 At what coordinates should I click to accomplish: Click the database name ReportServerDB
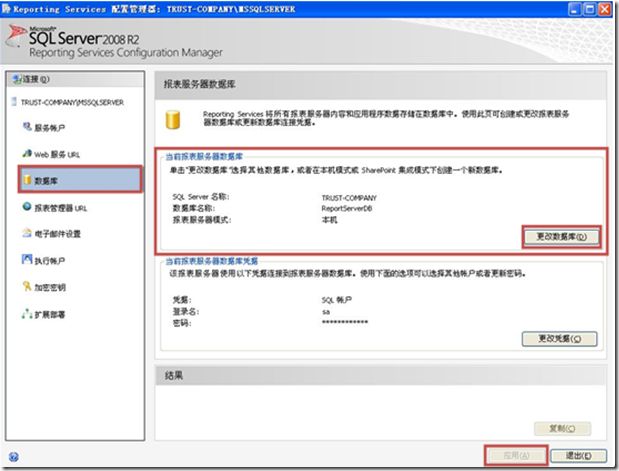[x=347, y=208]
